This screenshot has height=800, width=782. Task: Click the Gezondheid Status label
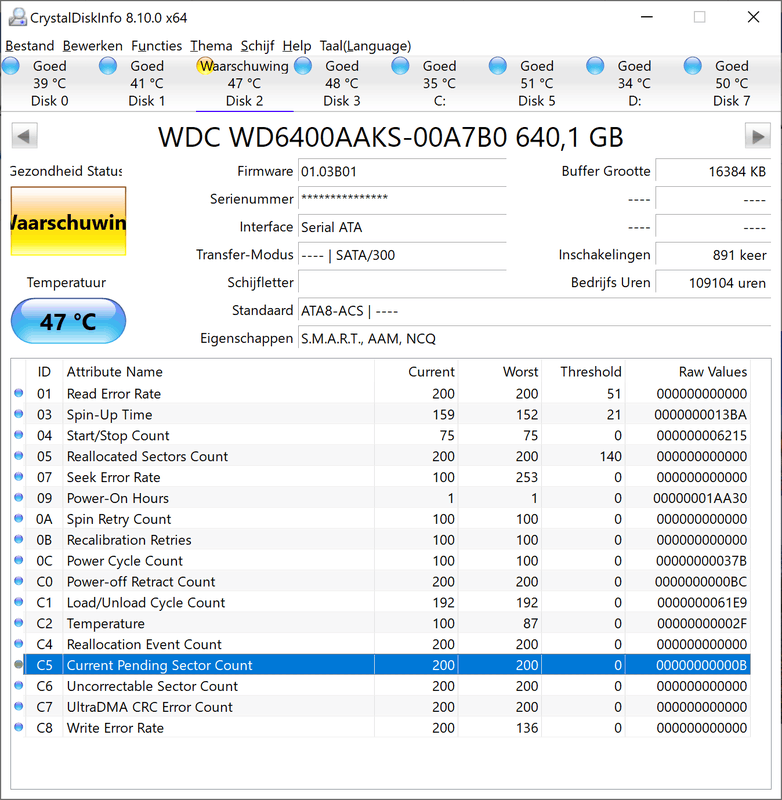(66, 171)
